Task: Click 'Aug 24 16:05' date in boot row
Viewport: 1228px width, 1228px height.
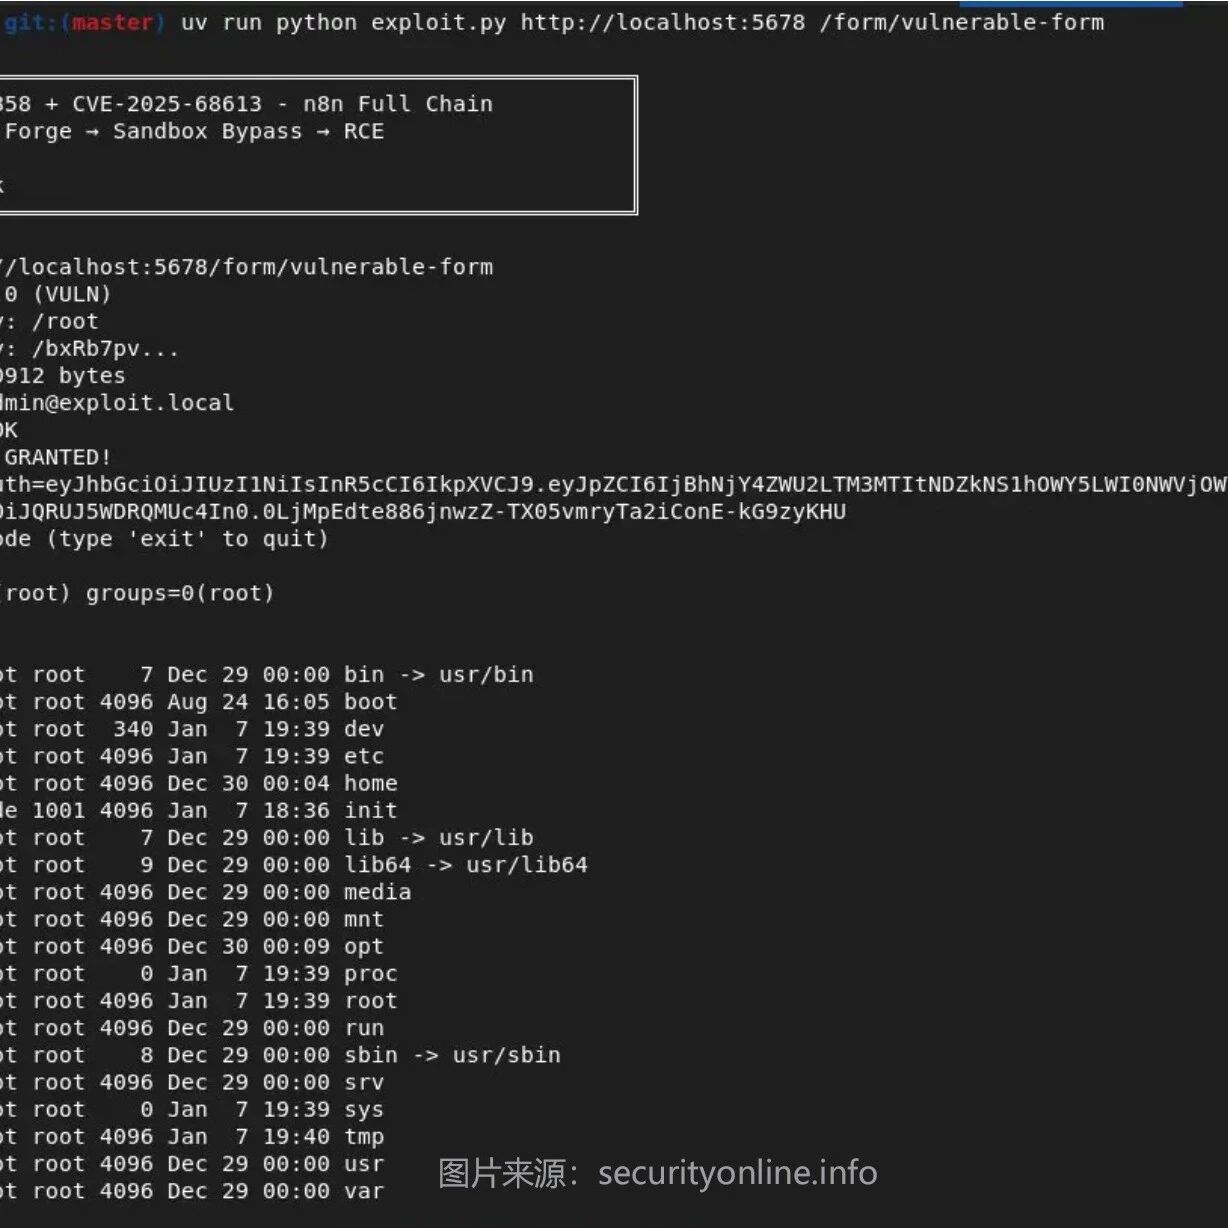Action: pyautogui.click(x=248, y=701)
